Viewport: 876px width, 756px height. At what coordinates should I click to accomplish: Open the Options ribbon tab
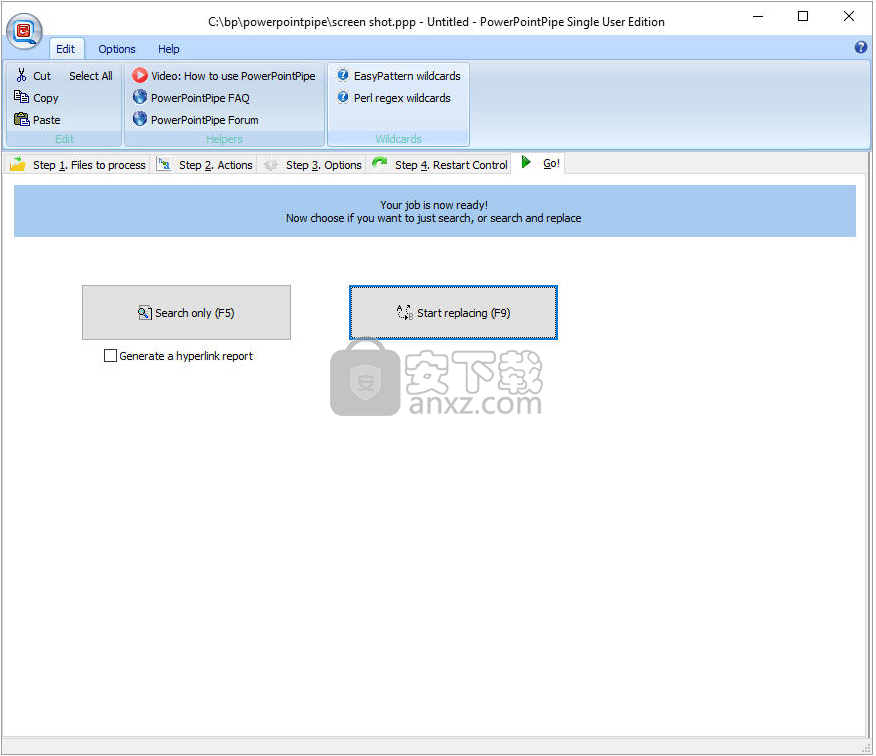(117, 49)
